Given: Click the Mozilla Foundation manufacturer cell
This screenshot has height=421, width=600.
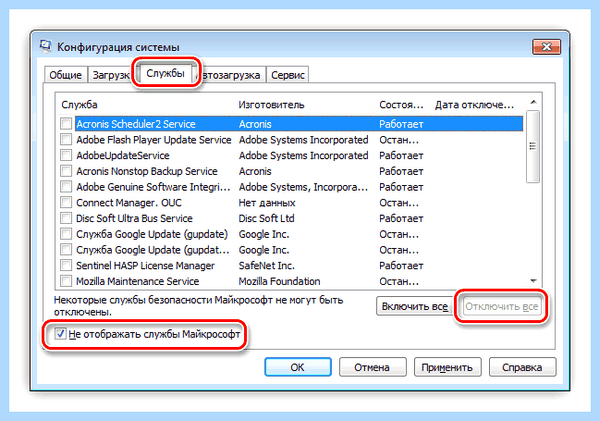Looking at the screenshot, I should 279,281.
